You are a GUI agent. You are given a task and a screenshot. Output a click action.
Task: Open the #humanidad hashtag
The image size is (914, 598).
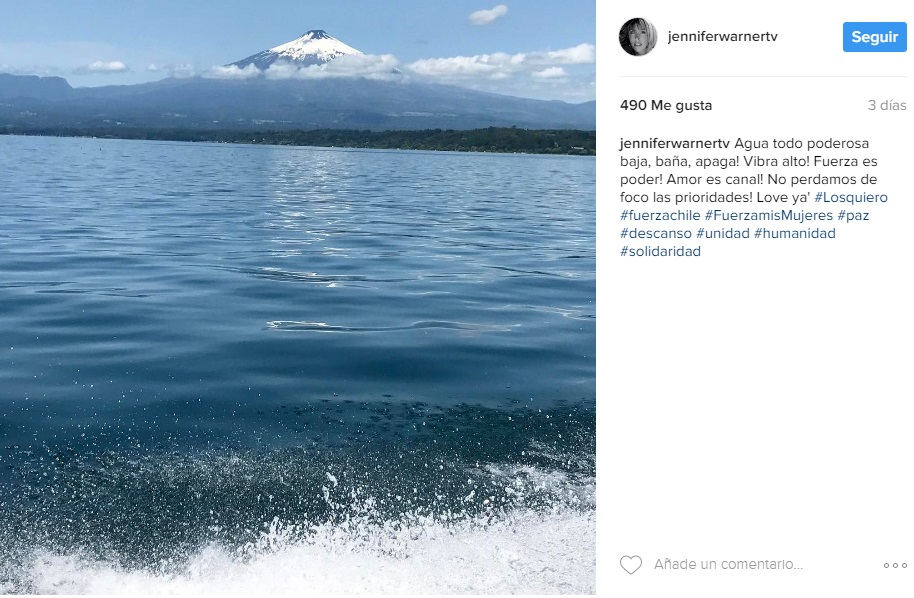794,234
